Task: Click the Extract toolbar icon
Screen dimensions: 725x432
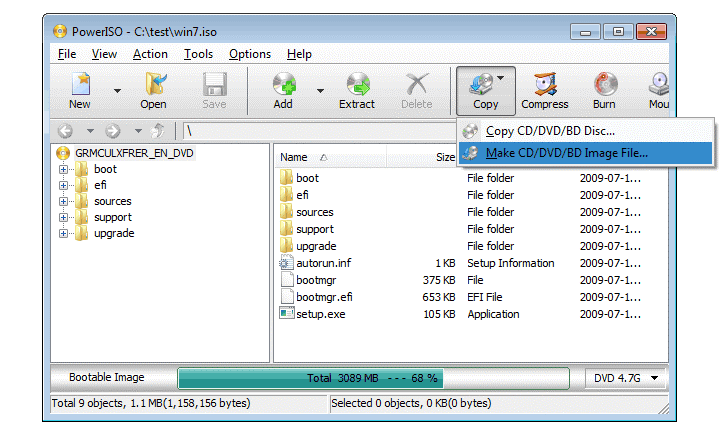Action: [x=357, y=91]
